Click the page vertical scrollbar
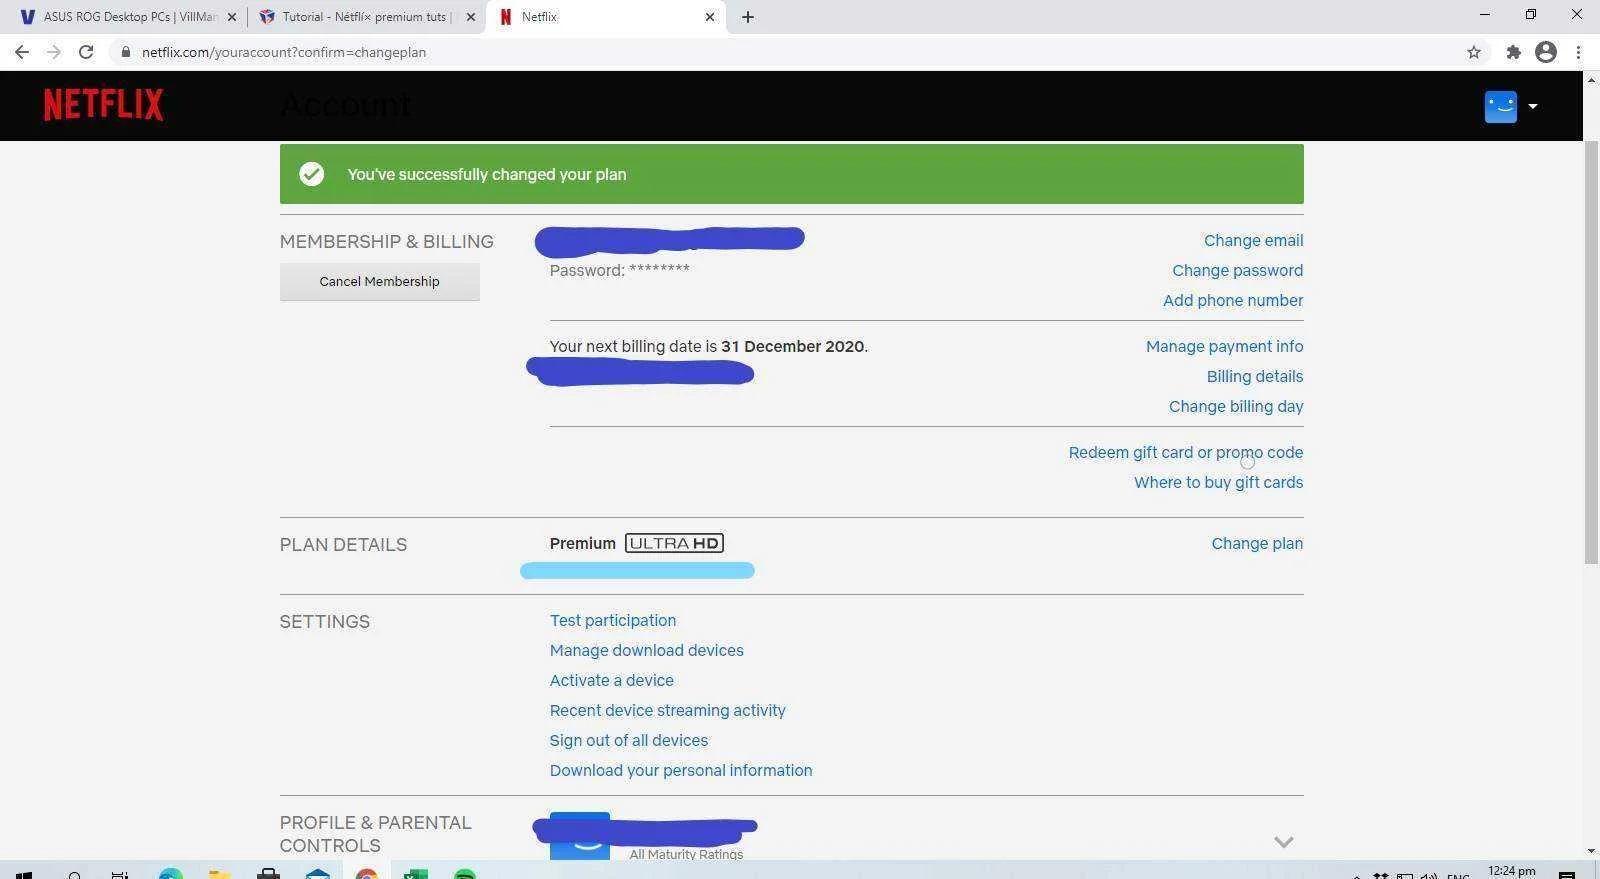Image resolution: width=1600 pixels, height=879 pixels. pos(1591,352)
